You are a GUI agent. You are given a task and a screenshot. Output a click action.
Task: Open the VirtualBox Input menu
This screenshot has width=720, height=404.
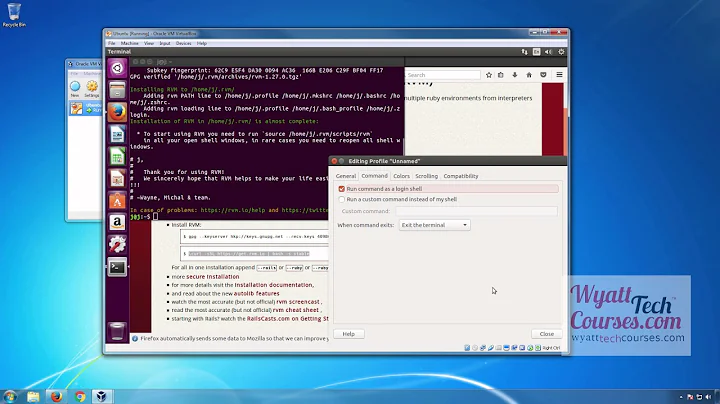tap(164, 43)
